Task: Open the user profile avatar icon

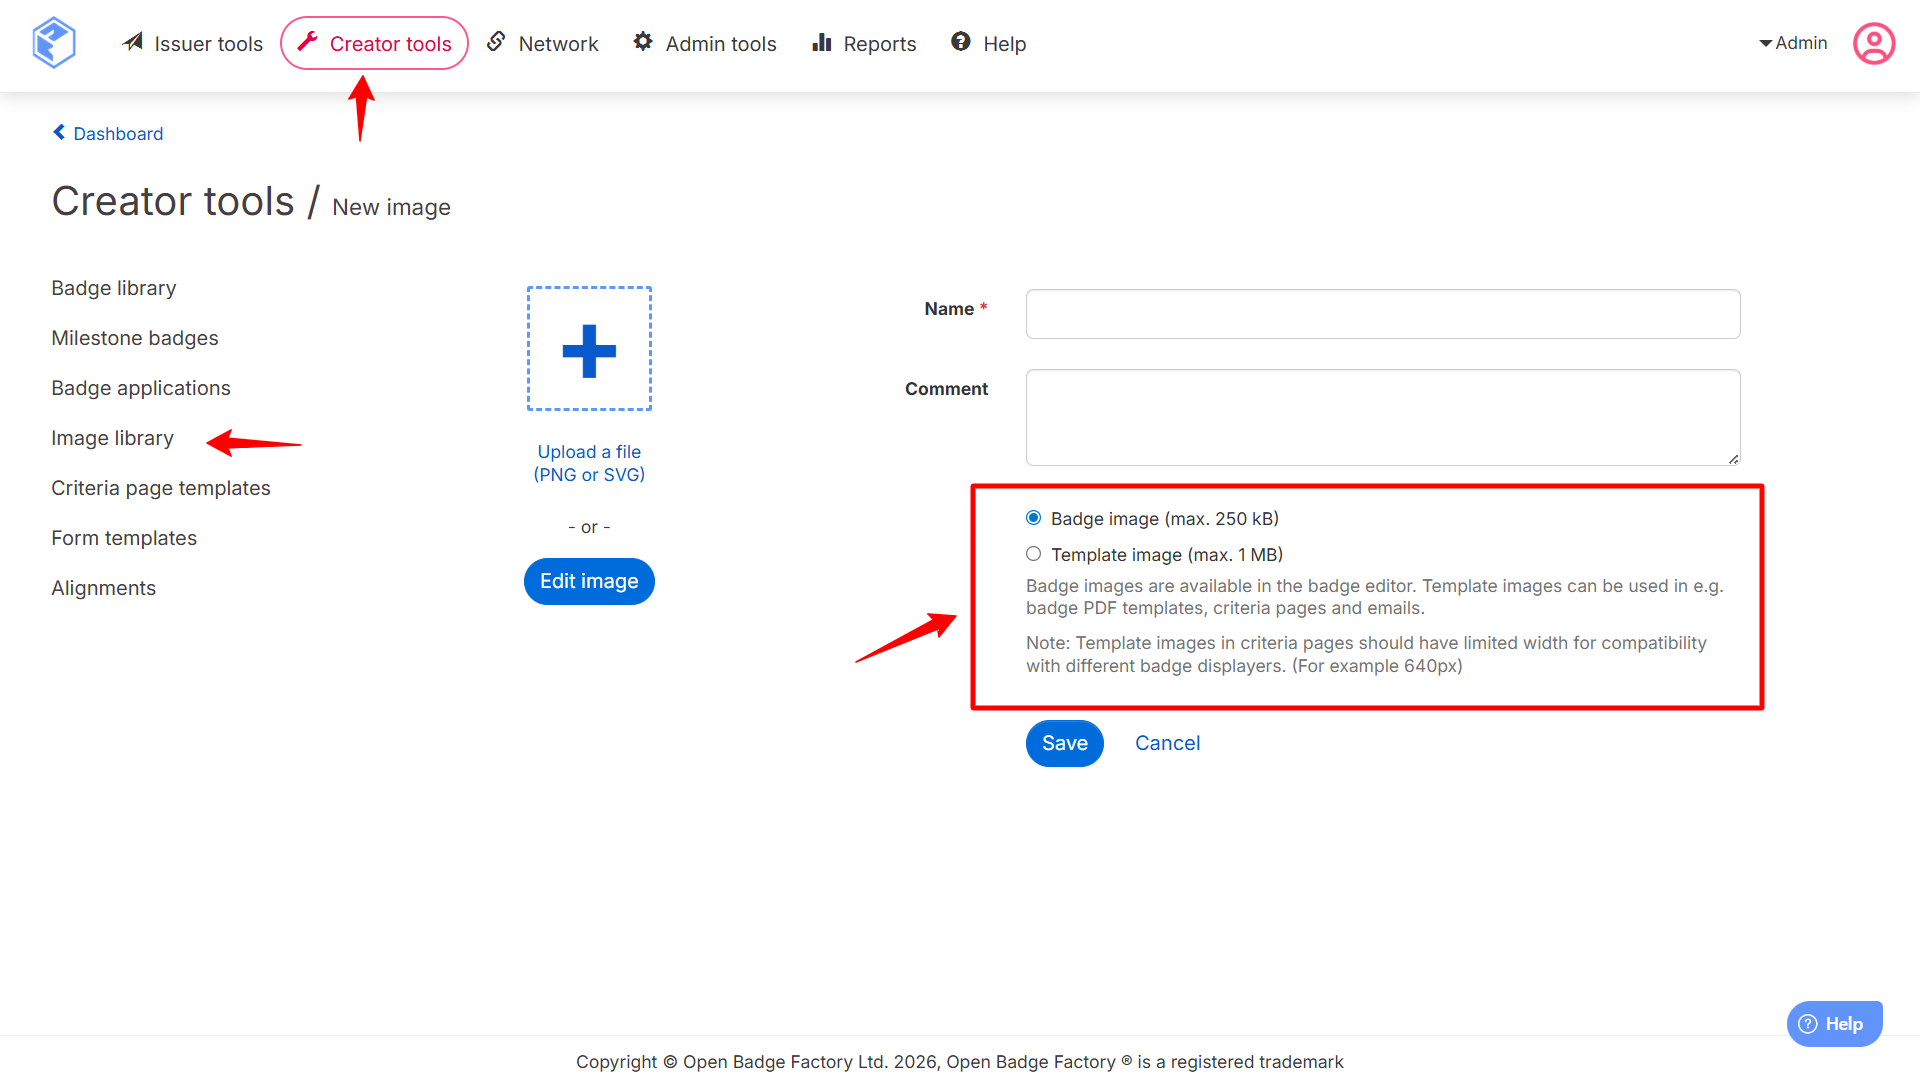Action: click(1873, 44)
